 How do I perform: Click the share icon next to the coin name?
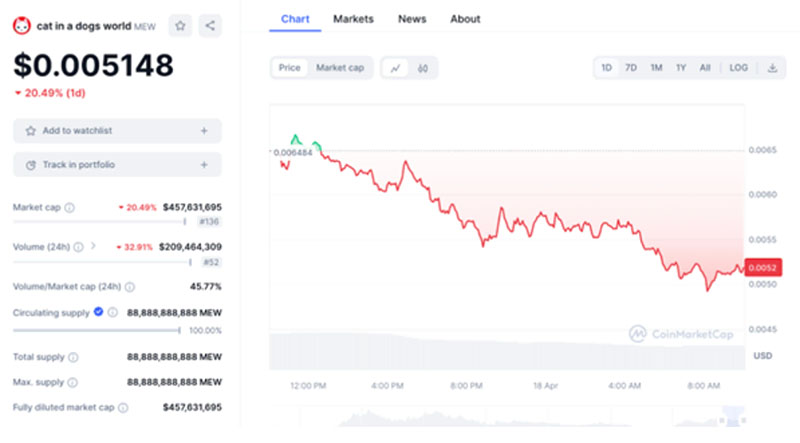[210, 26]
